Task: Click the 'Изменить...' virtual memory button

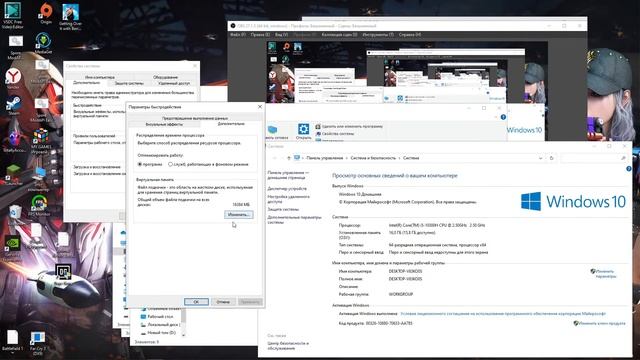Action: pos(239,215)
